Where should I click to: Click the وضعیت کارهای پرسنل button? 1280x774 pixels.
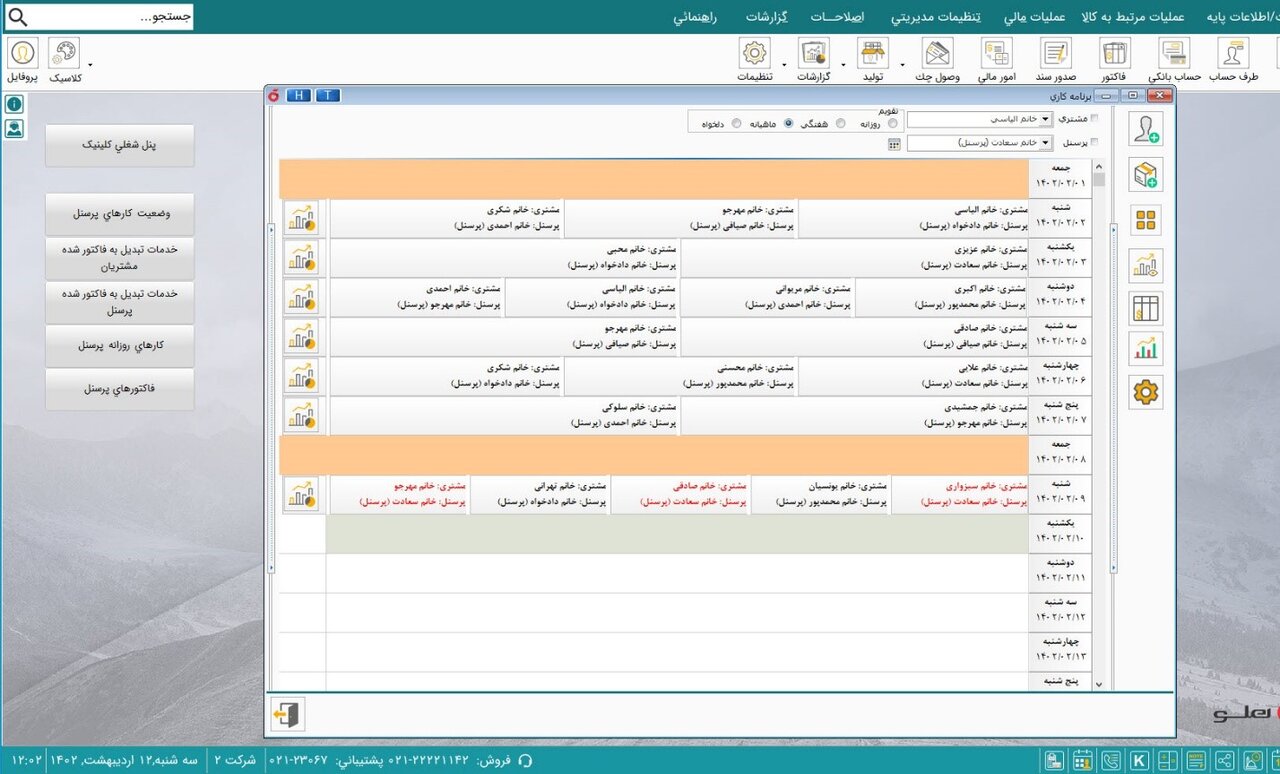[x=119, y=213]
